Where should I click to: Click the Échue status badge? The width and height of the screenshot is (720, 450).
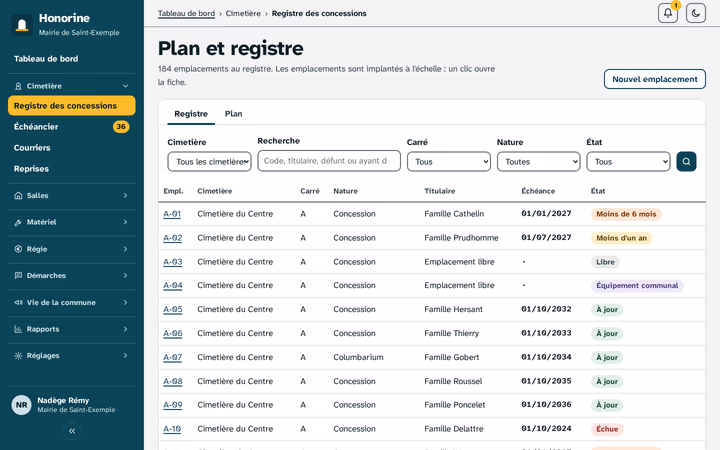point(607,429)
